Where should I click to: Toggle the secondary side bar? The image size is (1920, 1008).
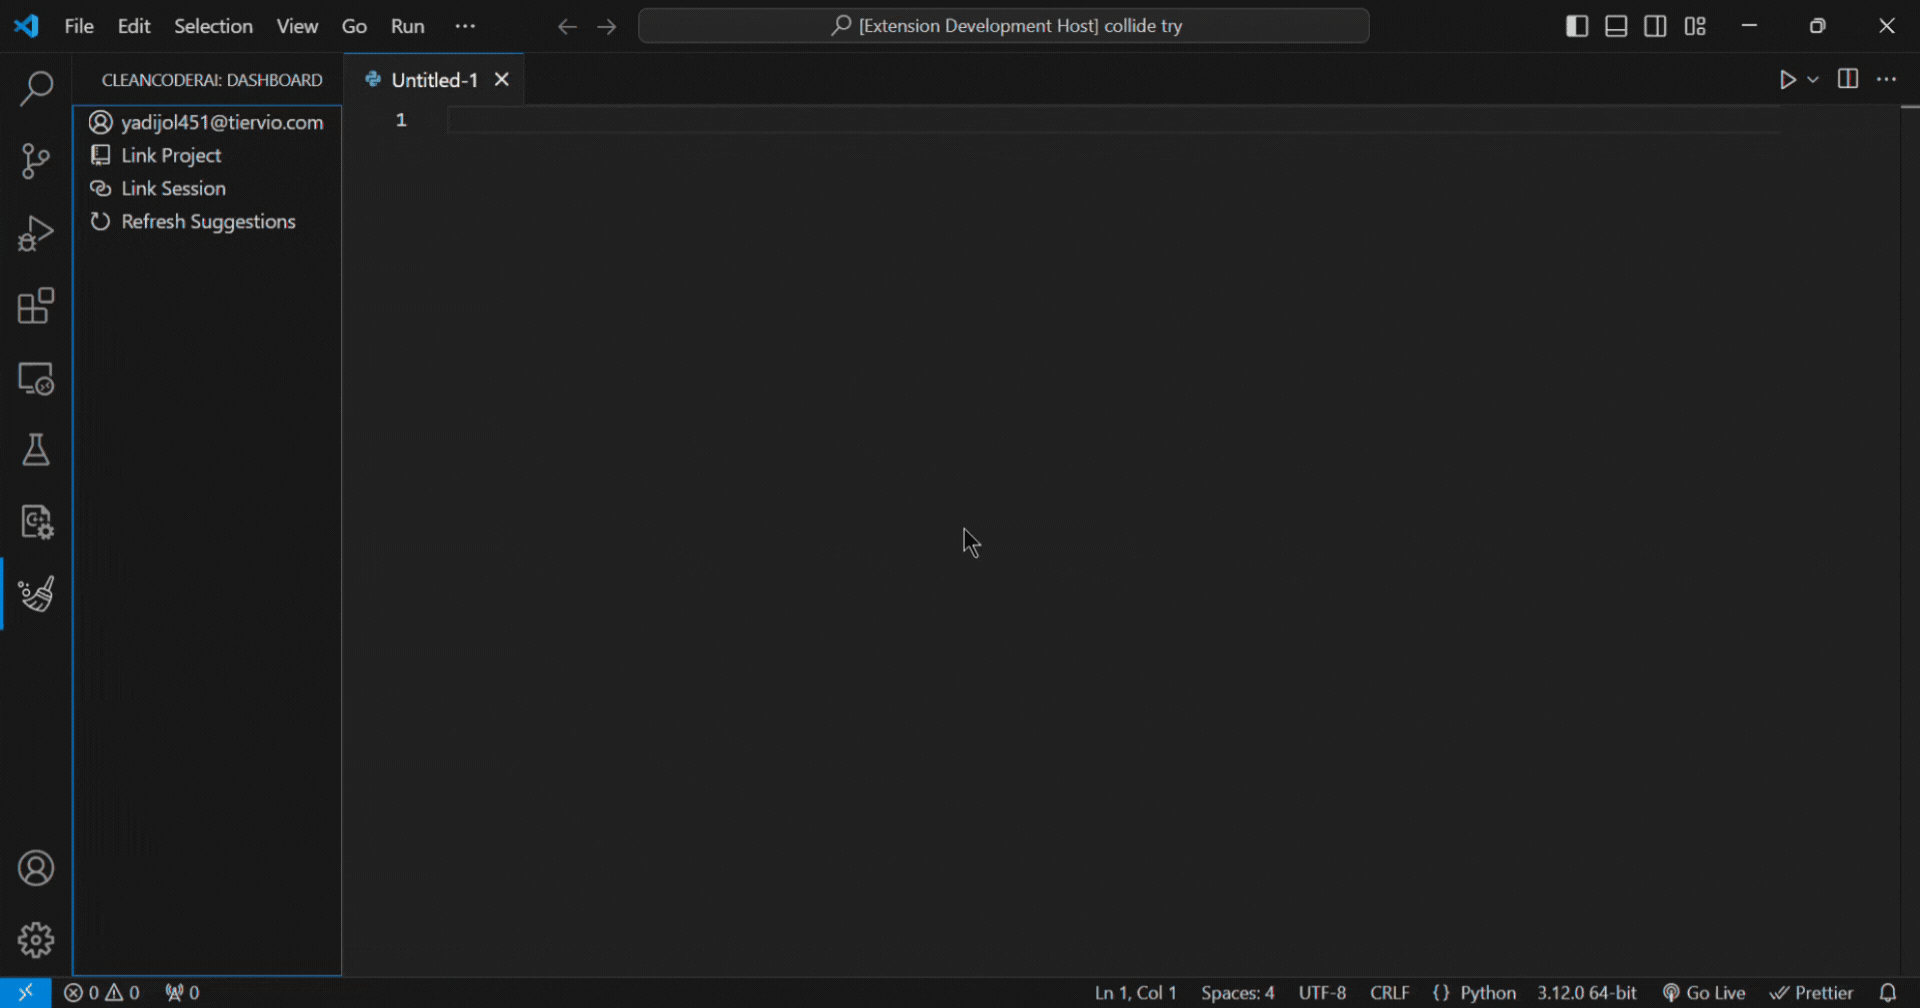pos(1655,26)
